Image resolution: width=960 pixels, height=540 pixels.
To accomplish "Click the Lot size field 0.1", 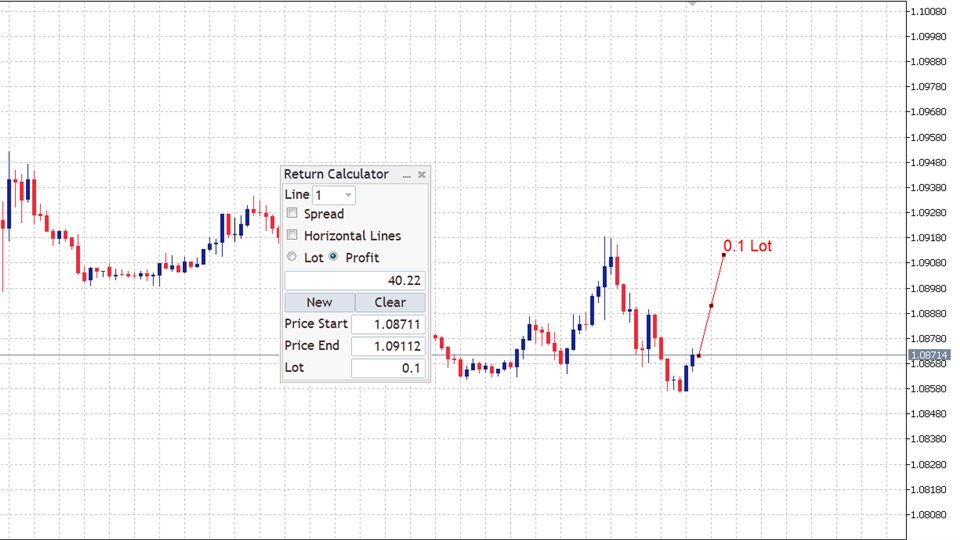I will (388, 368).
